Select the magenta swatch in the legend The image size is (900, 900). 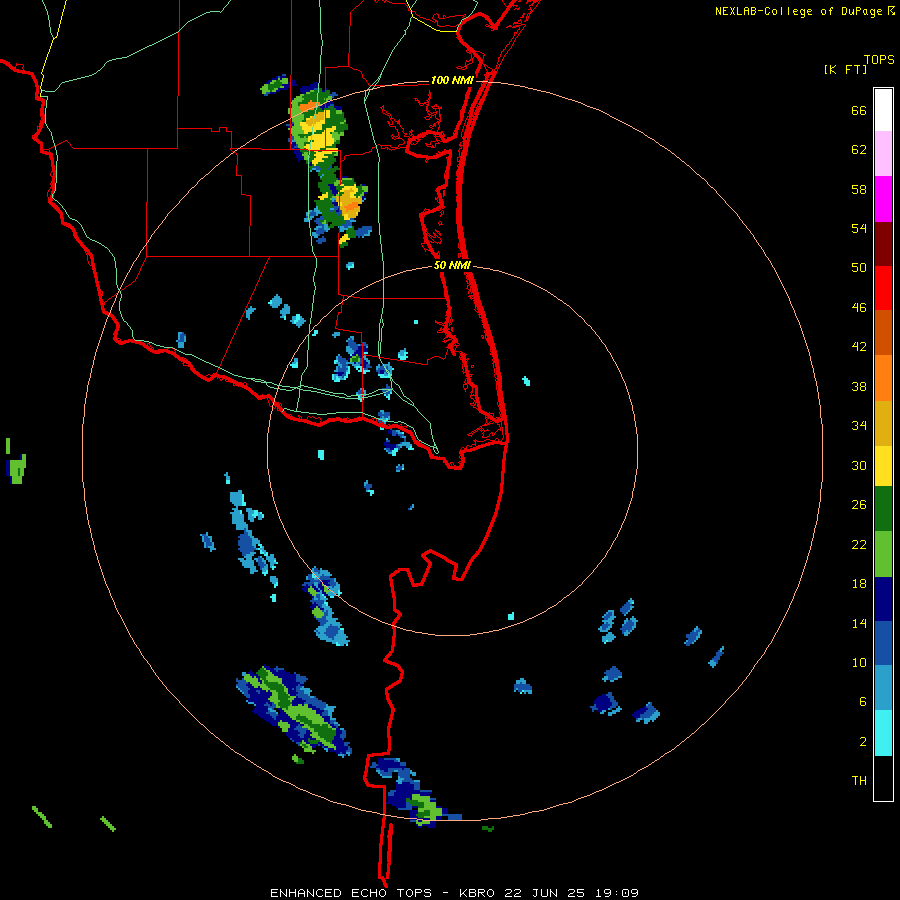point(883,199)
